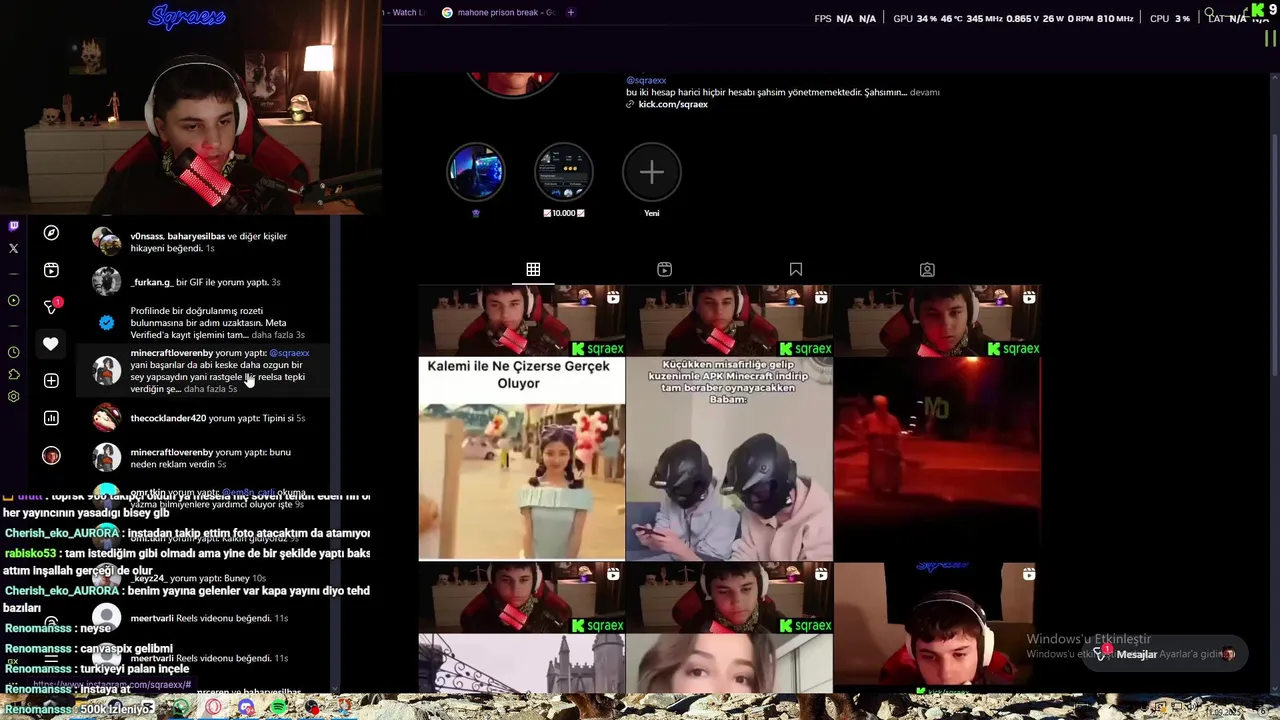Add new highlight with 'Yeni' plus button
The image size is (1280, 720).
tap(652, 173)
